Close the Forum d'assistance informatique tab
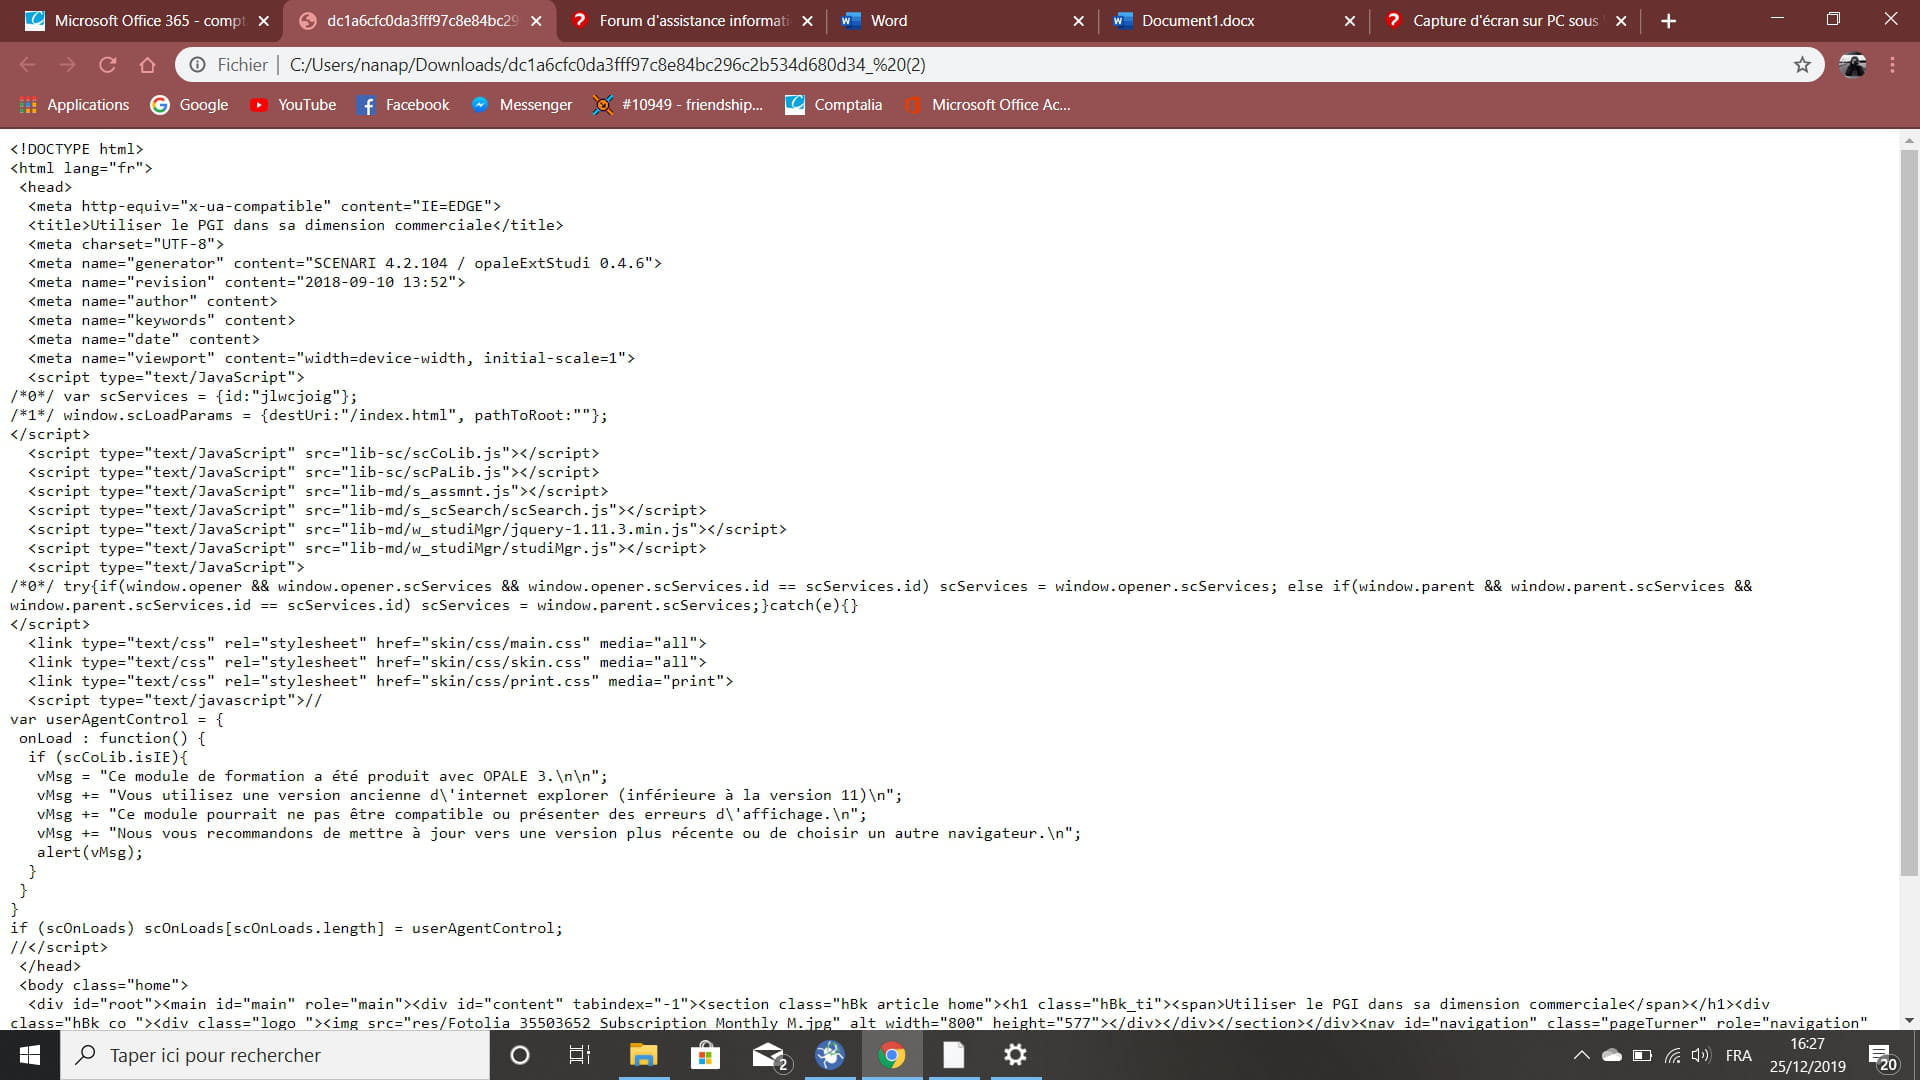1920x1080 pixels. coord(807,21)
